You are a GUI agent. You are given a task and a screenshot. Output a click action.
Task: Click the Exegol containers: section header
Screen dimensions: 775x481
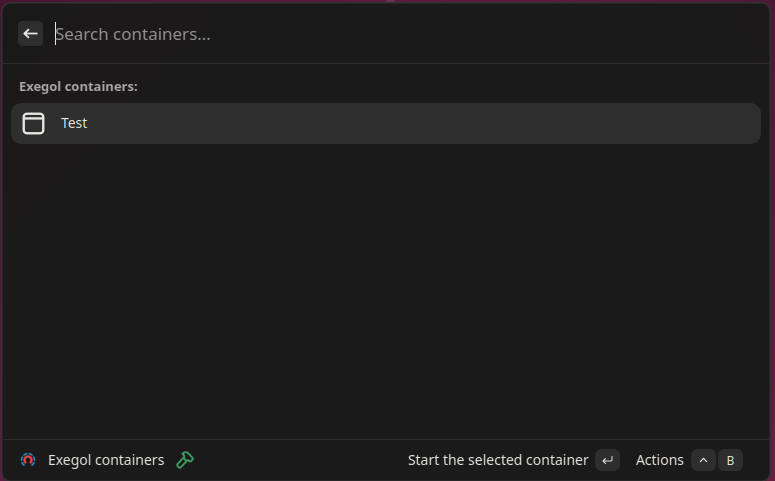coord(78,87)
